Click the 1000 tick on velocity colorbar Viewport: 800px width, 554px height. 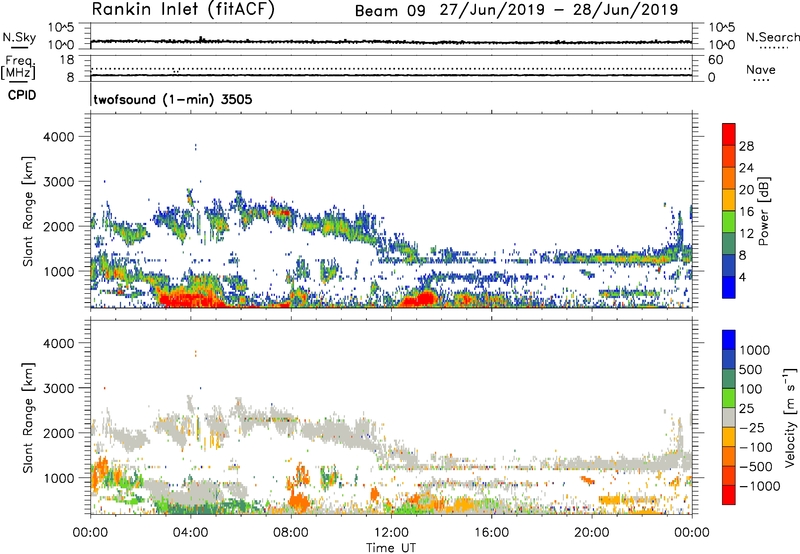[755, 350]
